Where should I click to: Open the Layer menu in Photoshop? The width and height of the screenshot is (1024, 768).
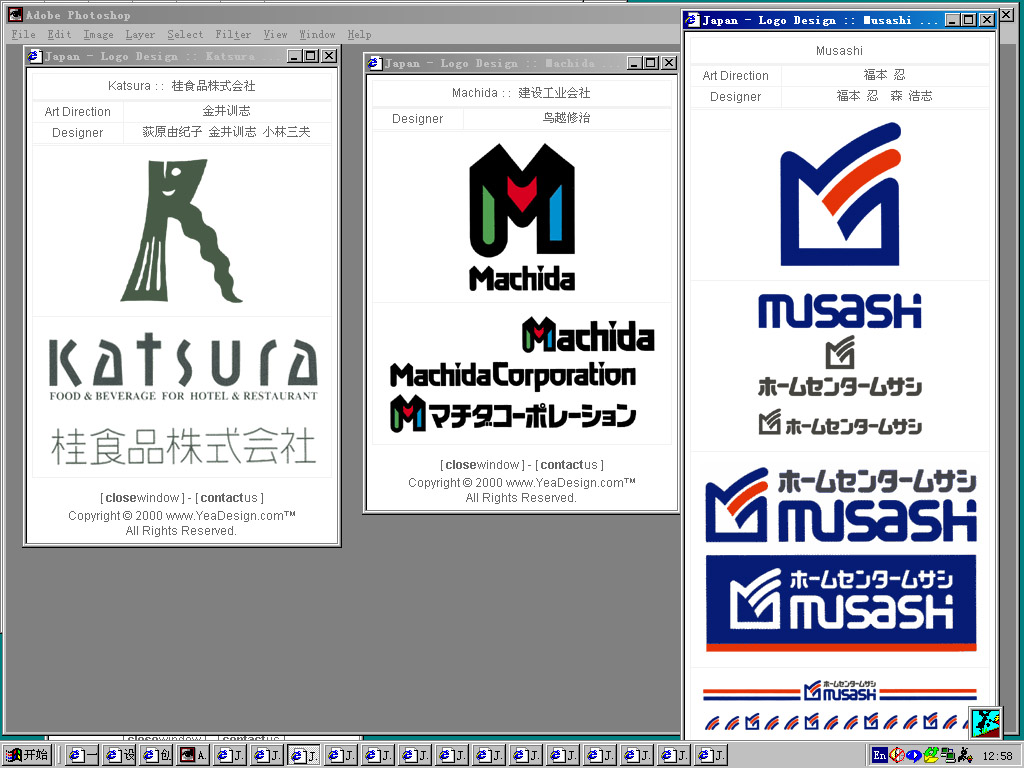(140, 35)
